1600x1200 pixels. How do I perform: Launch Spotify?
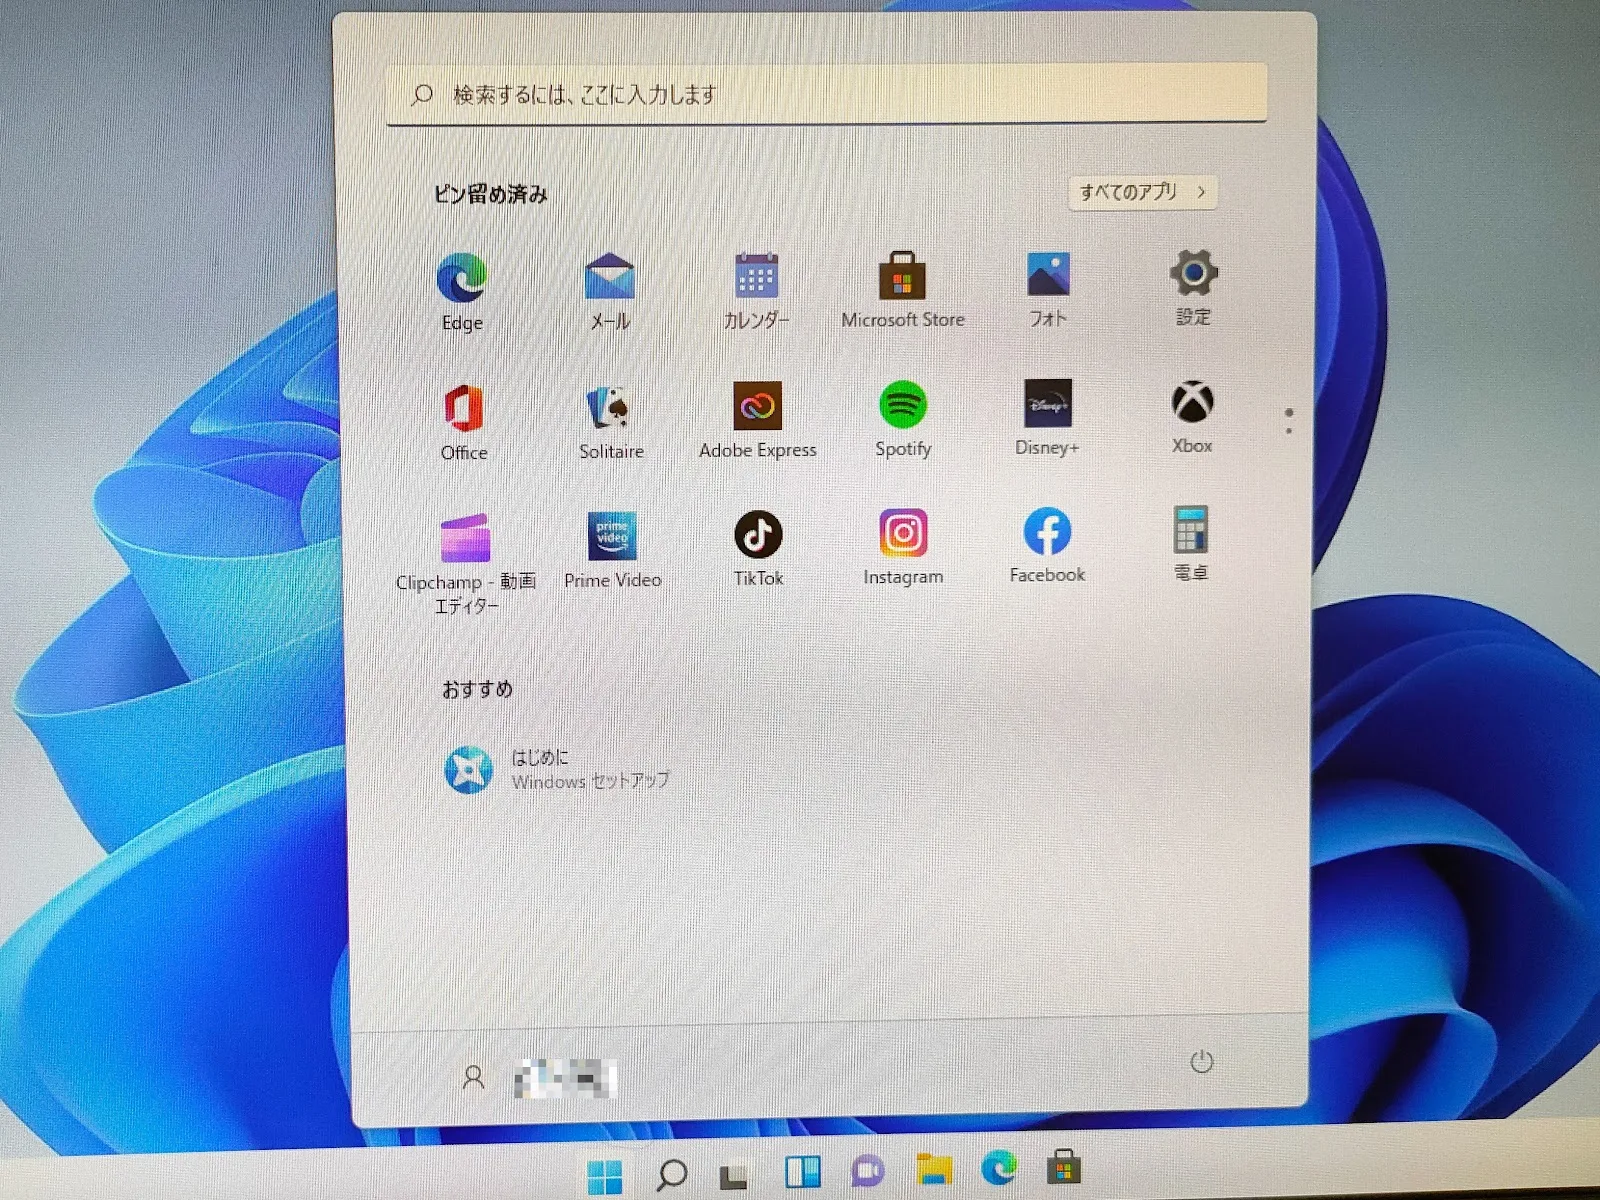click(x=903, y=419)
